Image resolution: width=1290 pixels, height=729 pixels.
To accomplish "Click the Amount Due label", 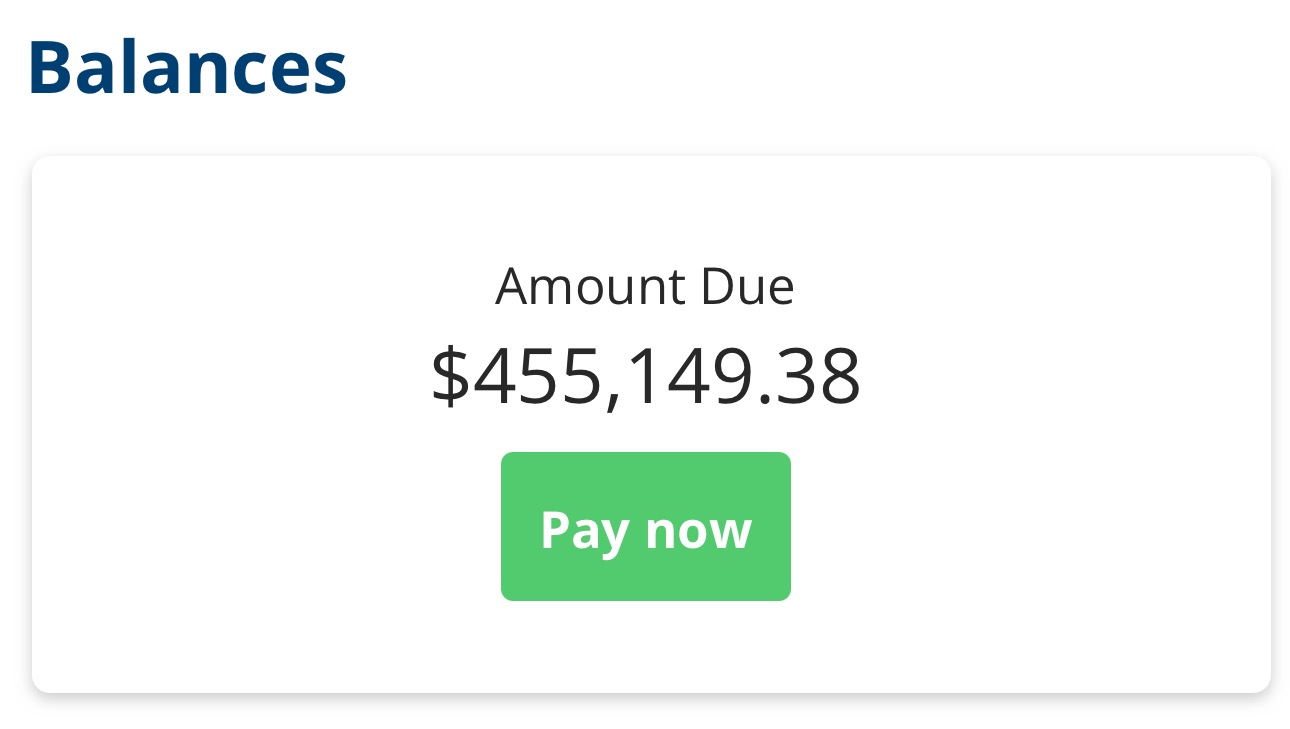I will tap(645, 287).
